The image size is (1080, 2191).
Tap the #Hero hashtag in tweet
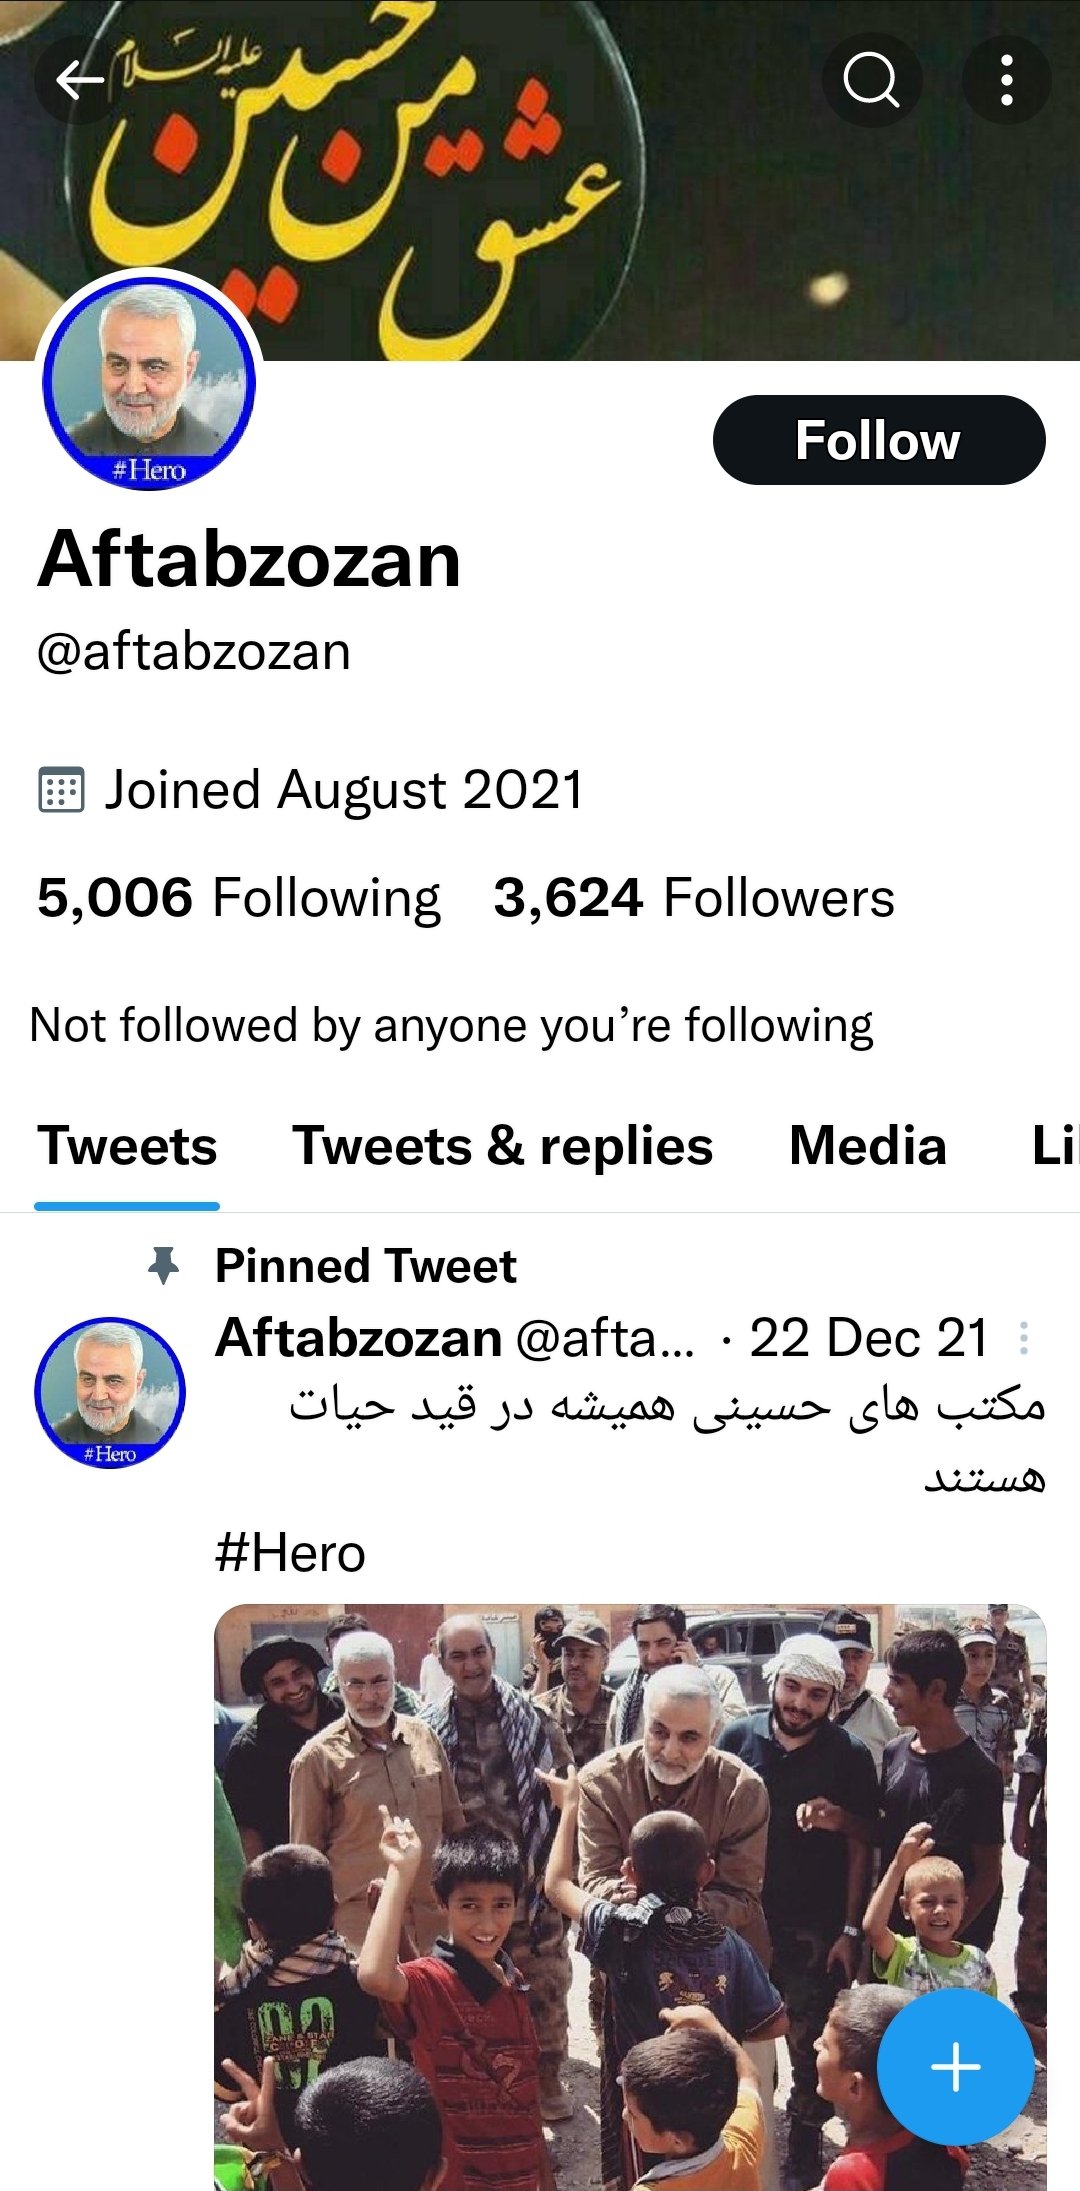coord(290,1554)
